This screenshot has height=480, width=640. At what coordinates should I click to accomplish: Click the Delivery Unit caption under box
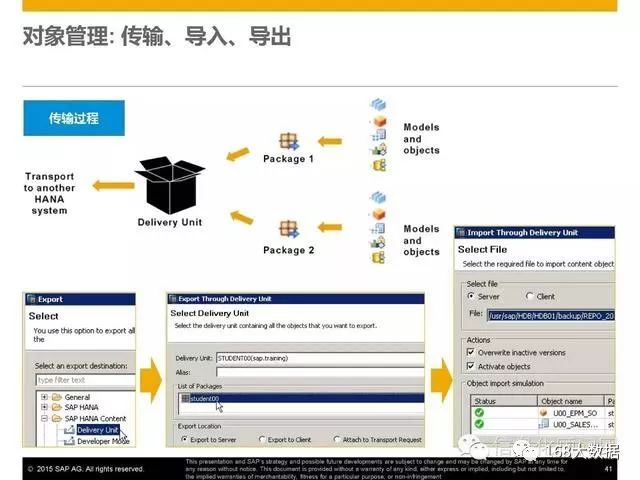pos(170,222)
